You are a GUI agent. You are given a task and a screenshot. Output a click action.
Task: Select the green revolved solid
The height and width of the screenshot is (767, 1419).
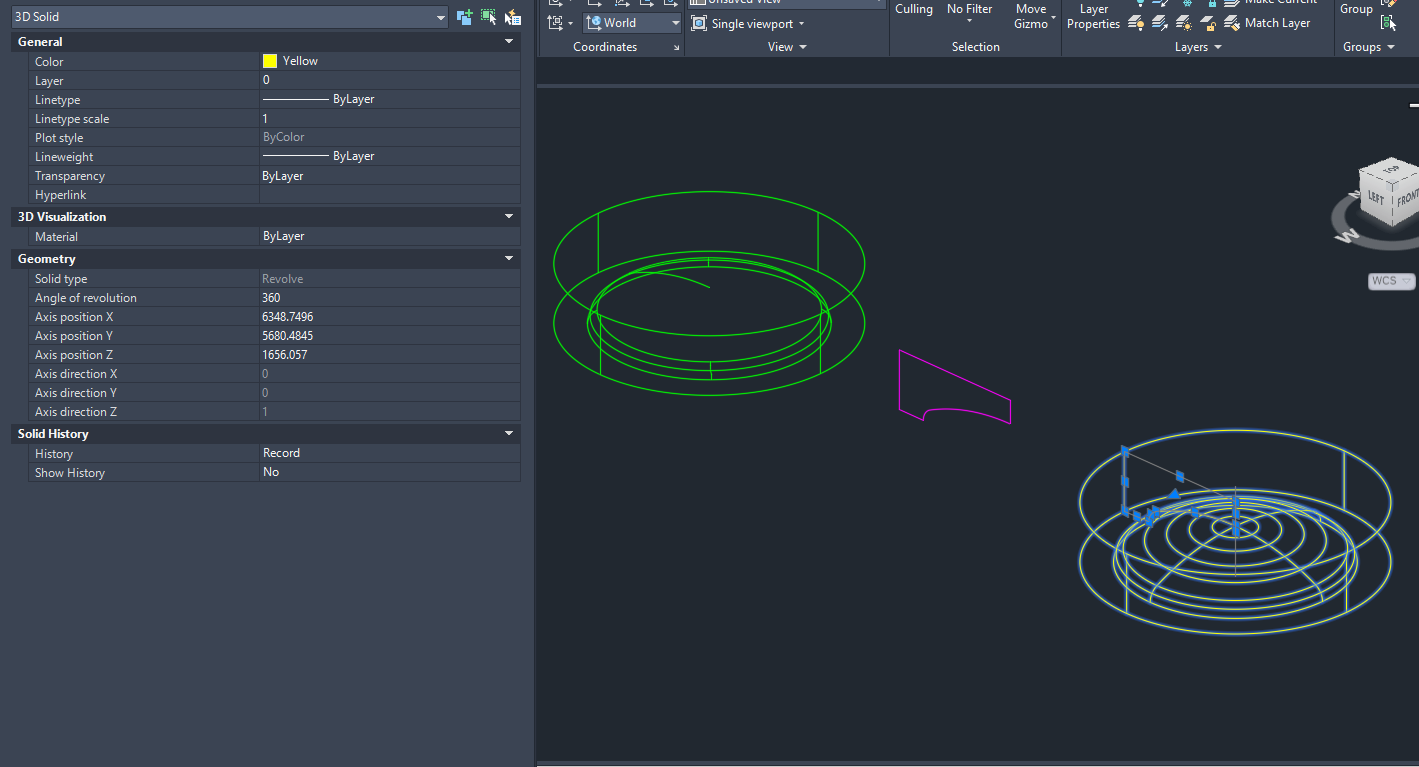point(709,292)
